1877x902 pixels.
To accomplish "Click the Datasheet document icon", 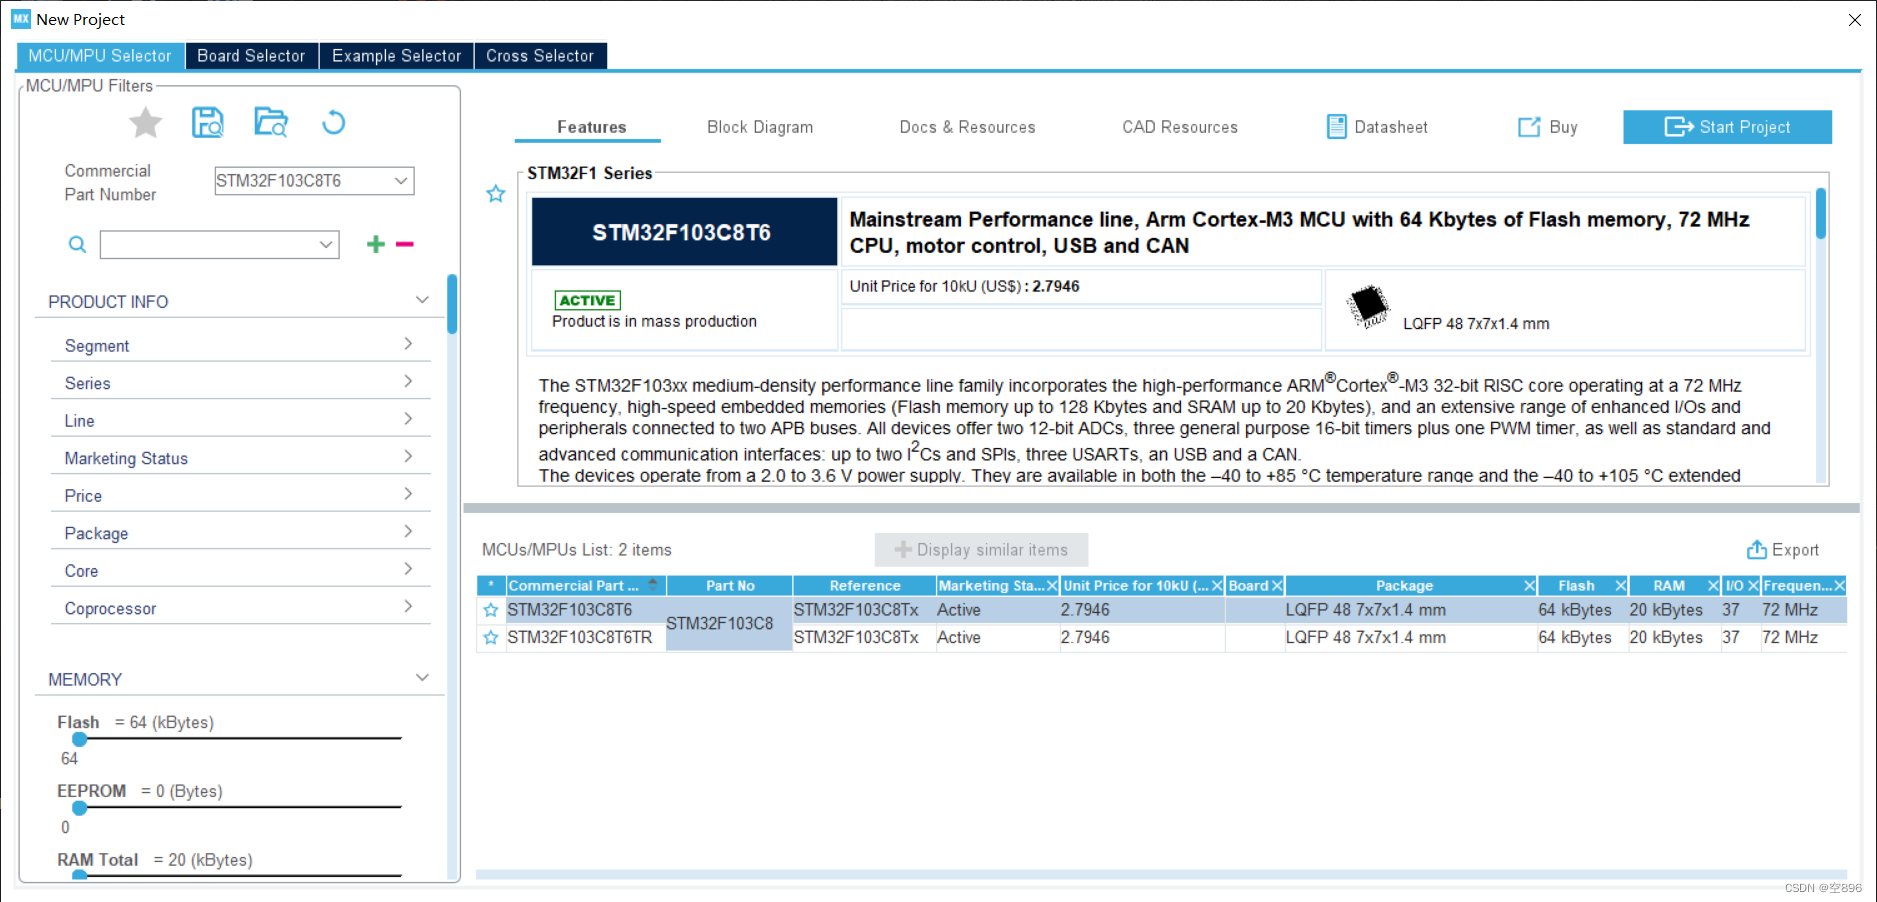I will point(1336,127).
